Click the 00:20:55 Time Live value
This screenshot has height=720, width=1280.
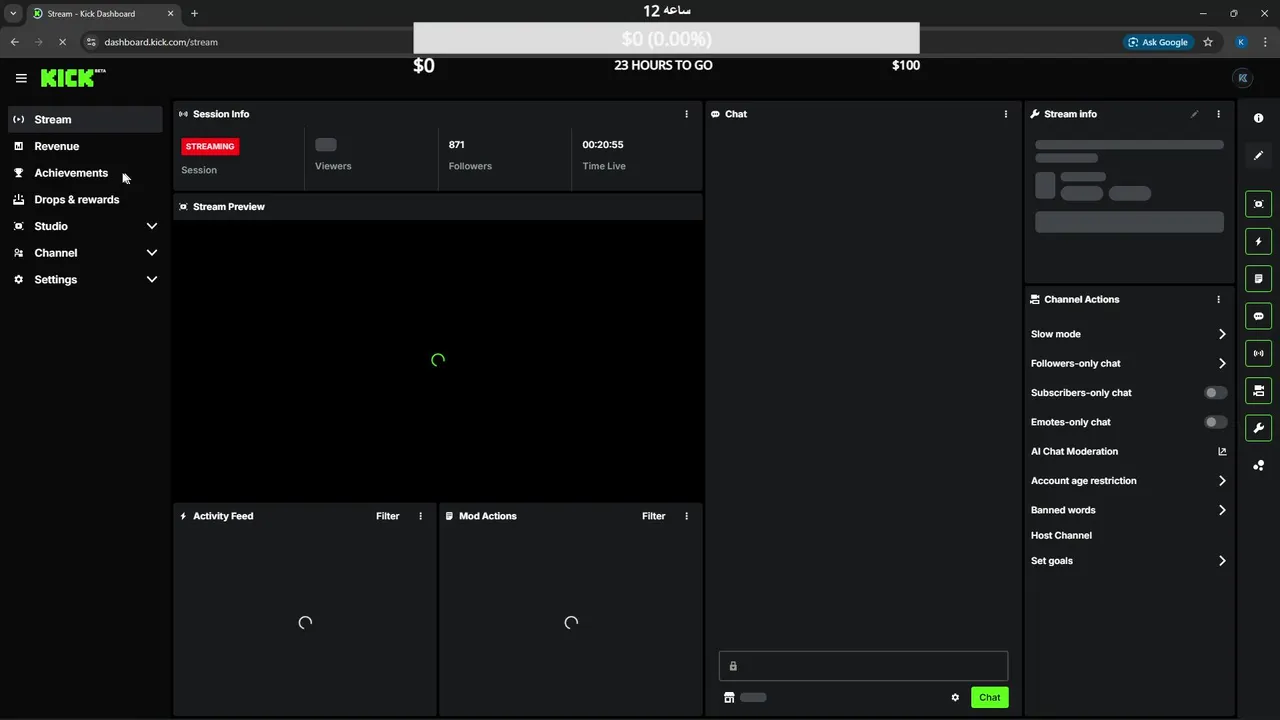click(x=603, y=145)
